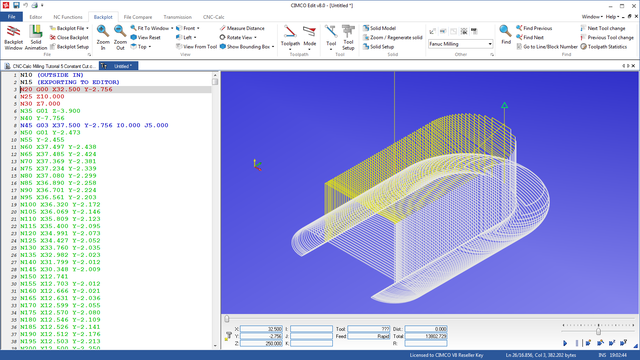The image size is (640, 360).
Task: Expand the Left view dropdown
Action: (195, 38)
